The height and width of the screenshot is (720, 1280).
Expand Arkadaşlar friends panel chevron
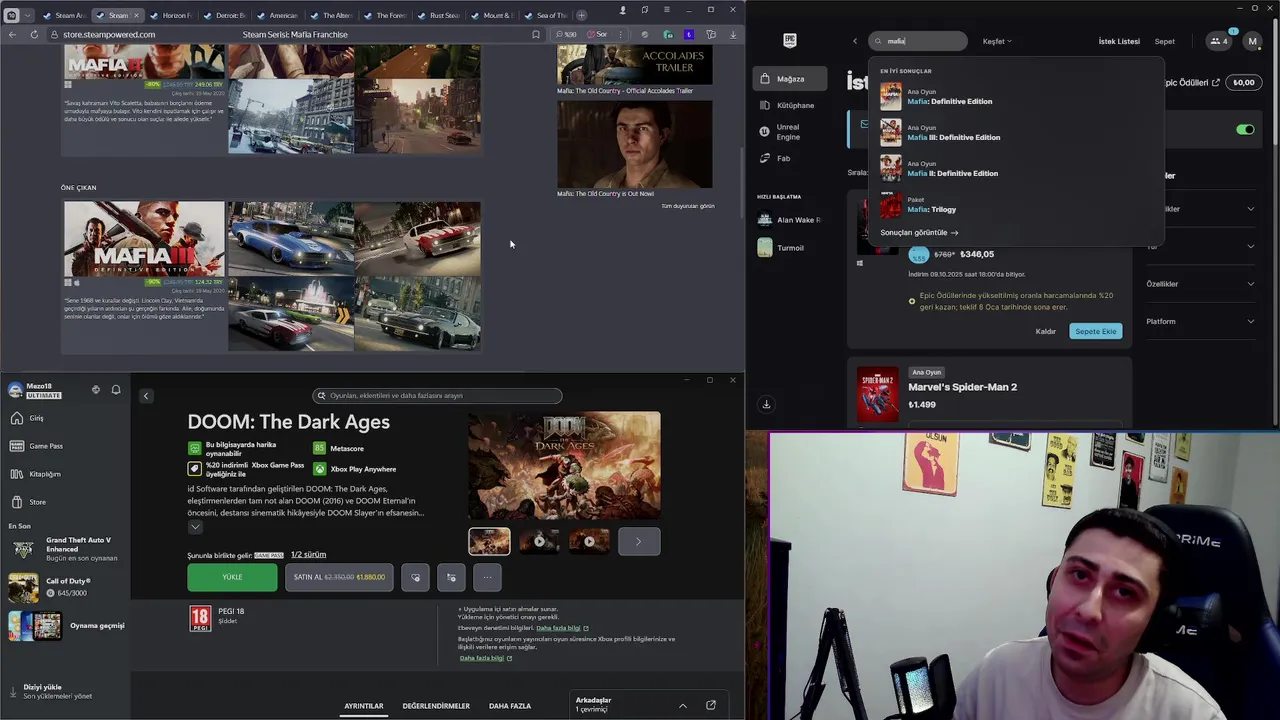click(x=683, y=705)
